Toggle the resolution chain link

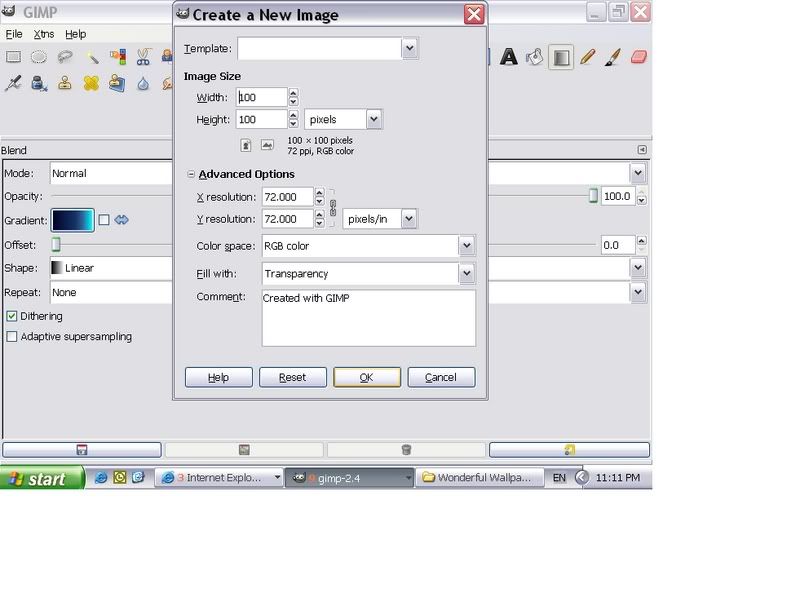coord(333,208)
